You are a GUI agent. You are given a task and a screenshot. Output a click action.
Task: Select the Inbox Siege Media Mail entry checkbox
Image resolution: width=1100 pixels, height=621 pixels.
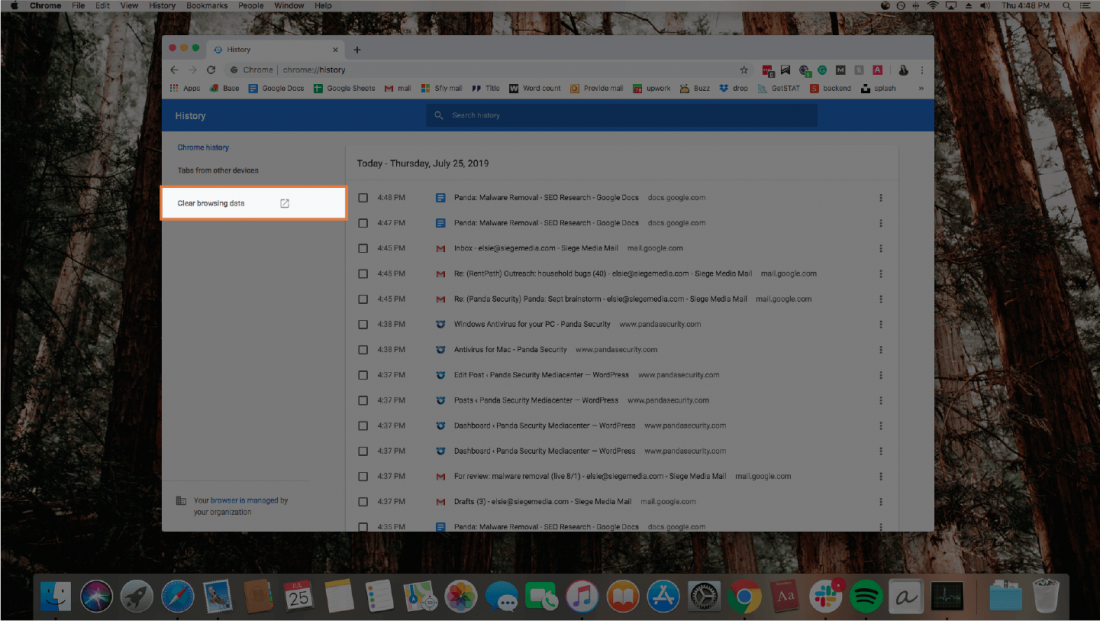click(364, 248)
